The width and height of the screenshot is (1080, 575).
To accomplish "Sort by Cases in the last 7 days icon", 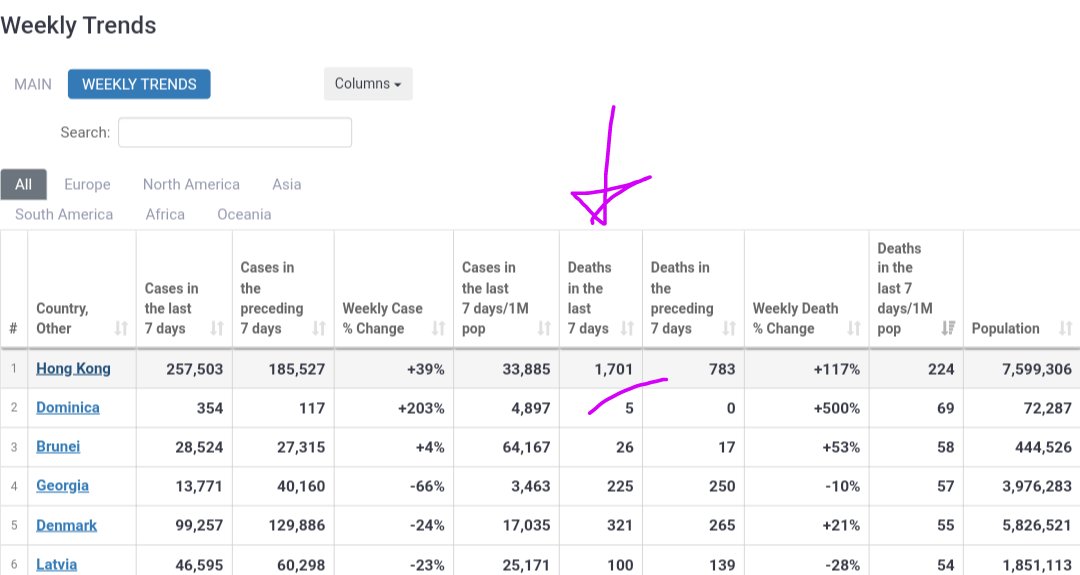I will tap(217, 328).
